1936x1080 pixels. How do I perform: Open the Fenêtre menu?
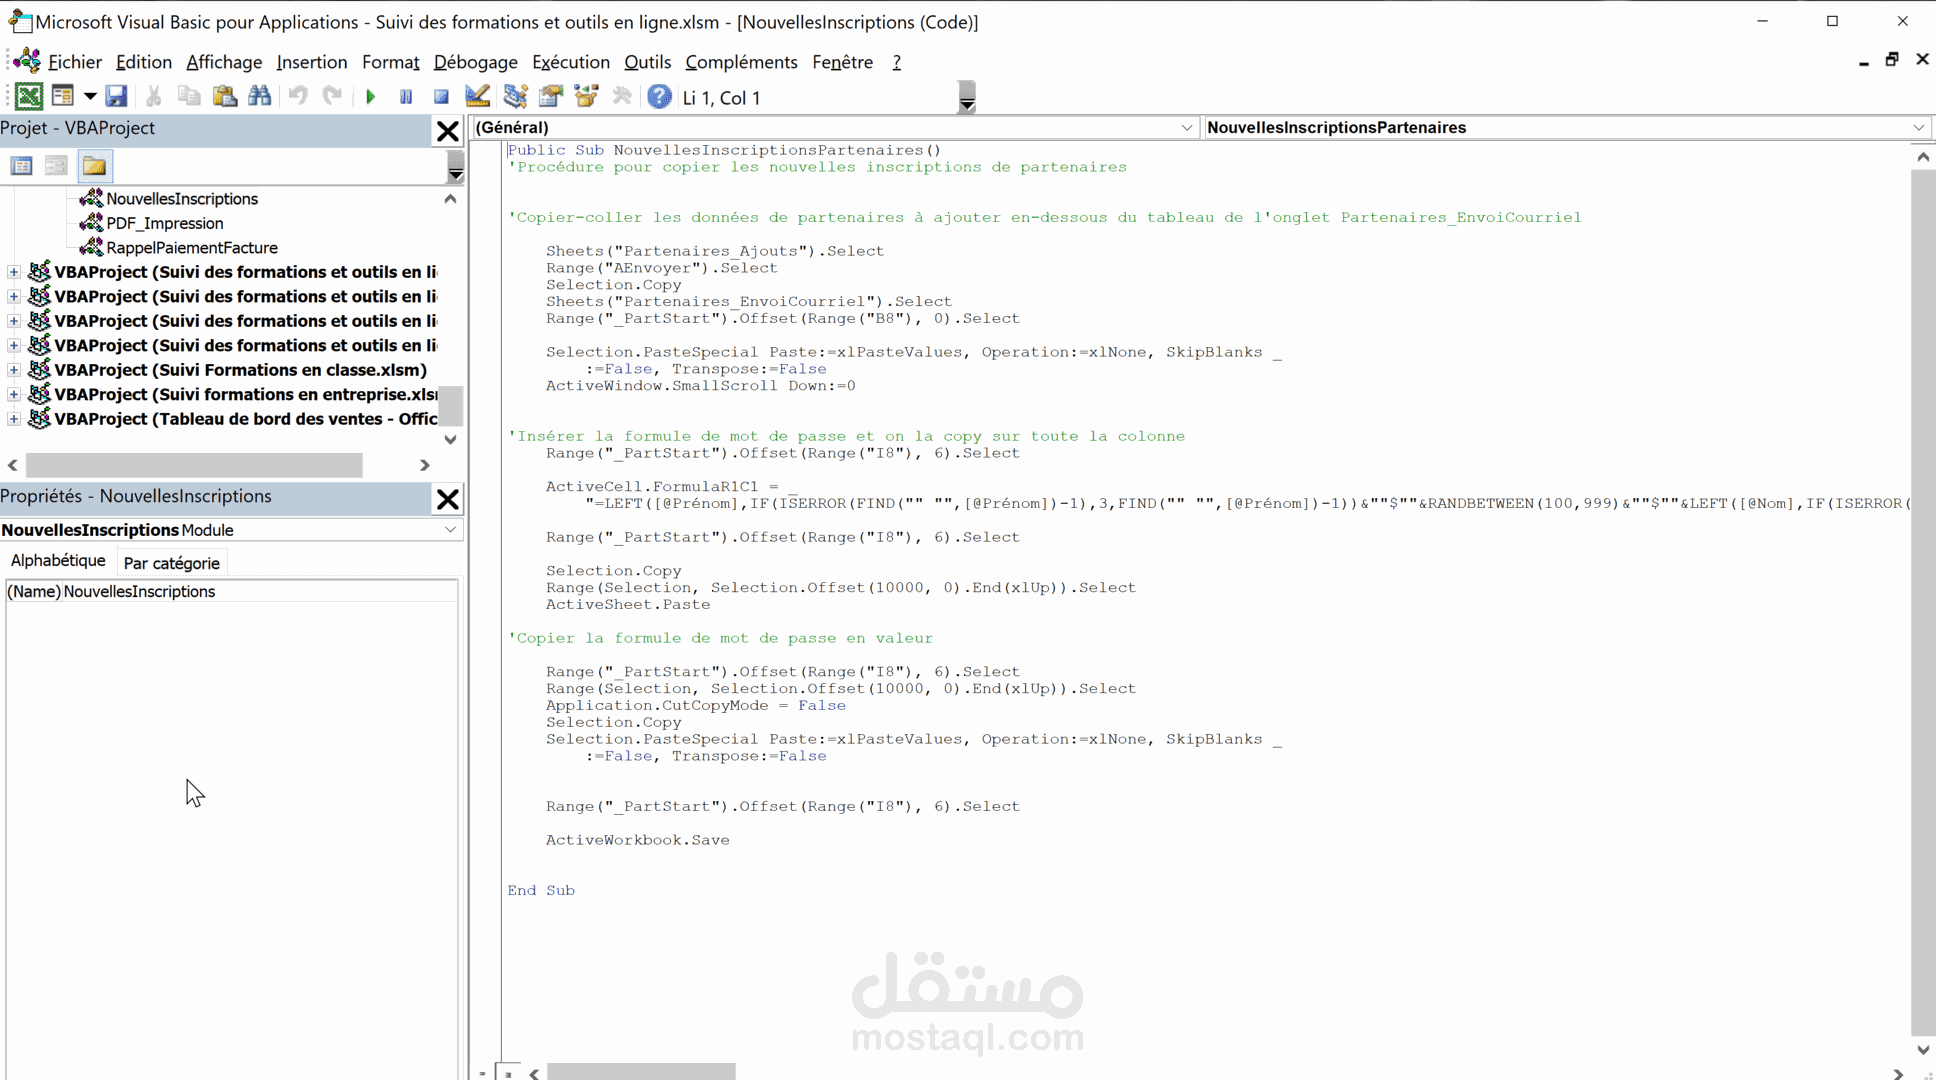(842, 62)
